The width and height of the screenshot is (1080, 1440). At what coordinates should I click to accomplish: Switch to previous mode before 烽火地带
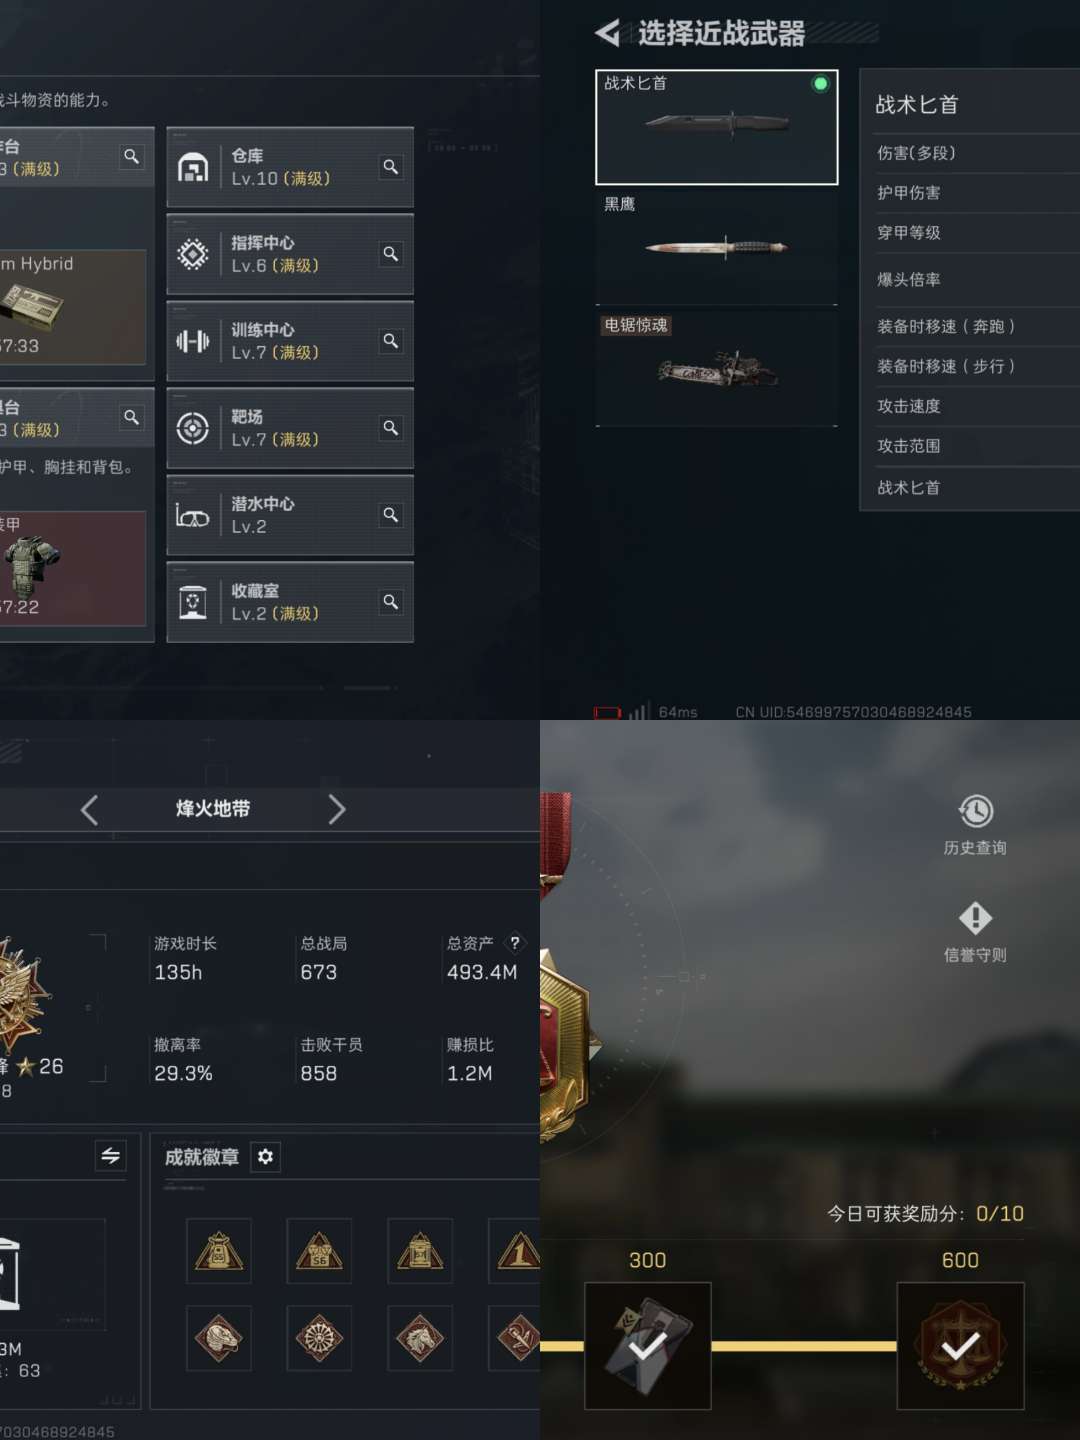coord(89,809)
